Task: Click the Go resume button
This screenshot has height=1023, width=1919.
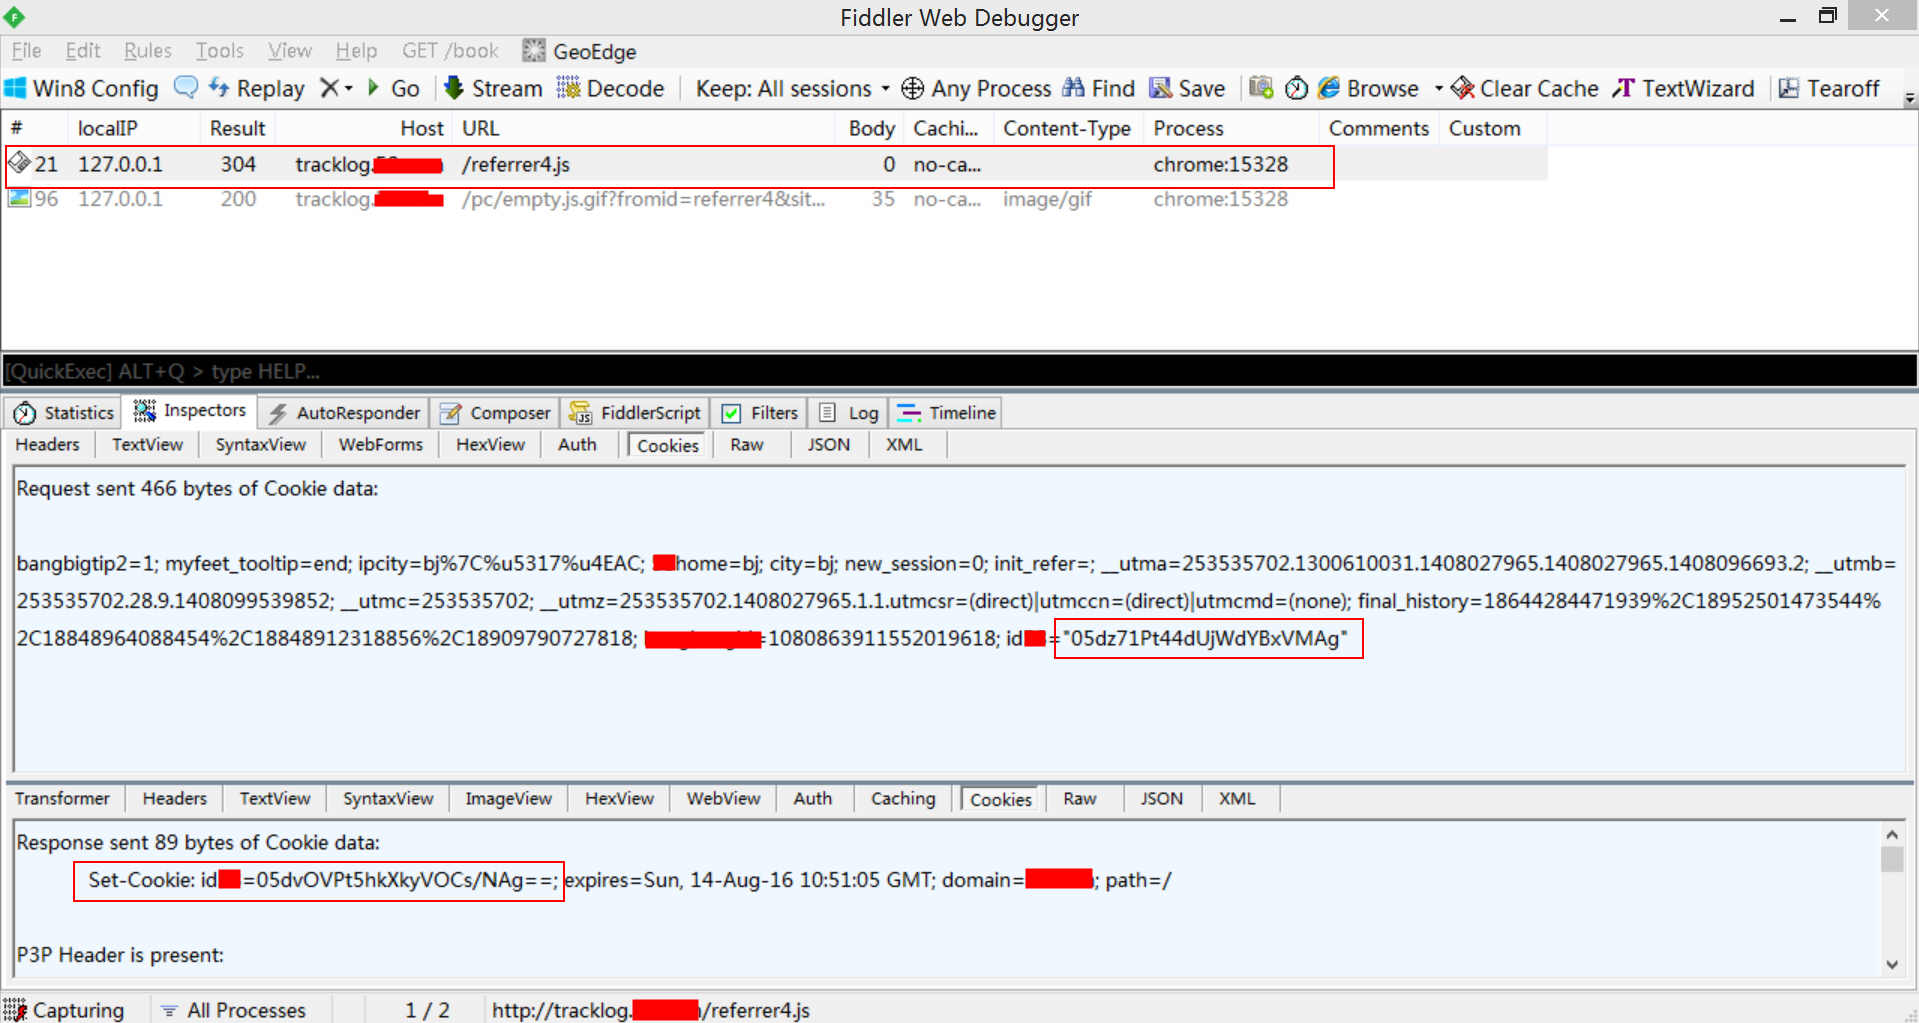Action: [x=393, y=88]
